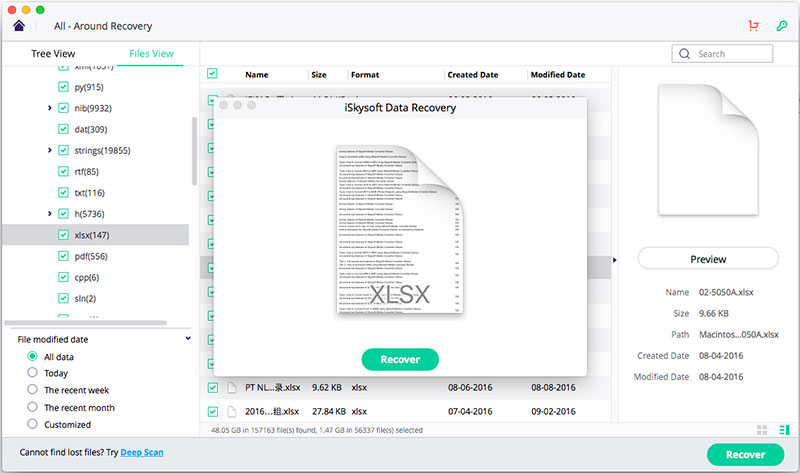This screenshot has height=473, width=800.
Task: Collapse the File modified date section
Action: pyautogui.click(x=188, y=339)
